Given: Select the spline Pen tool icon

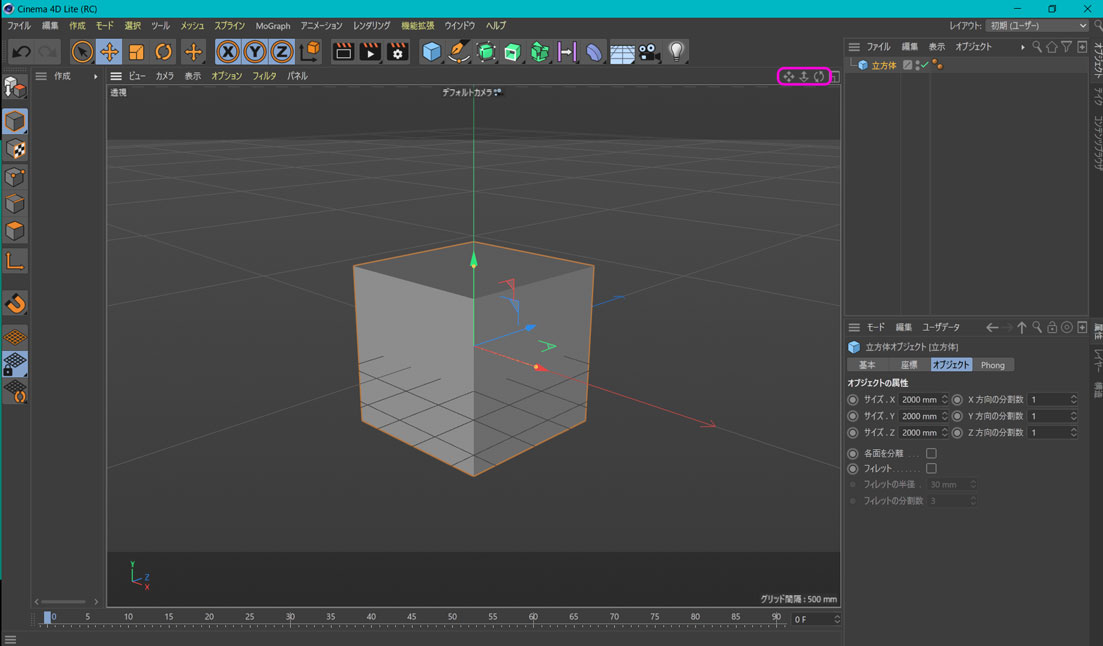Looking at the screenshot, I should (459, 52).
